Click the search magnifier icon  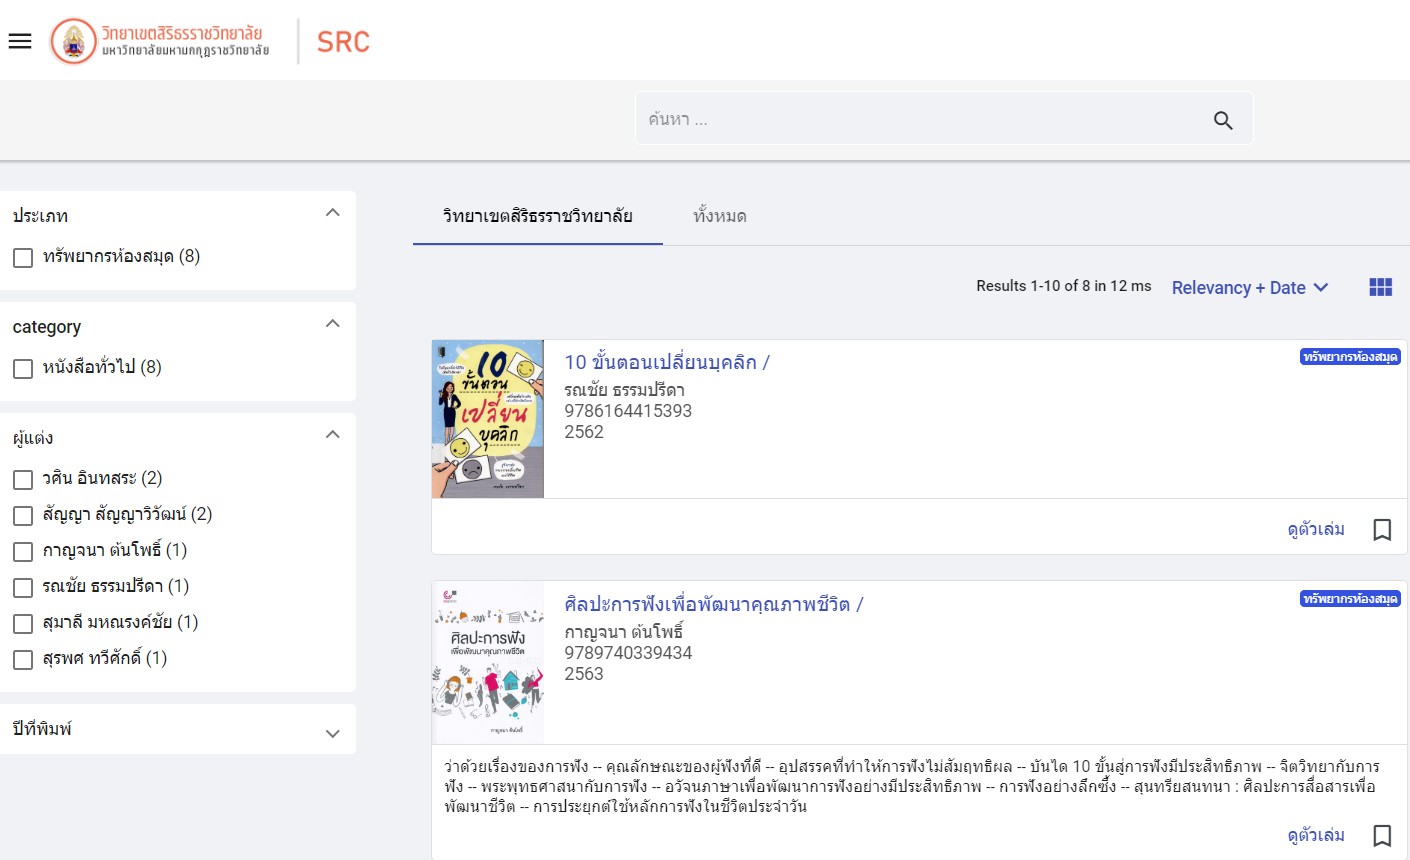pos(1222,120)
